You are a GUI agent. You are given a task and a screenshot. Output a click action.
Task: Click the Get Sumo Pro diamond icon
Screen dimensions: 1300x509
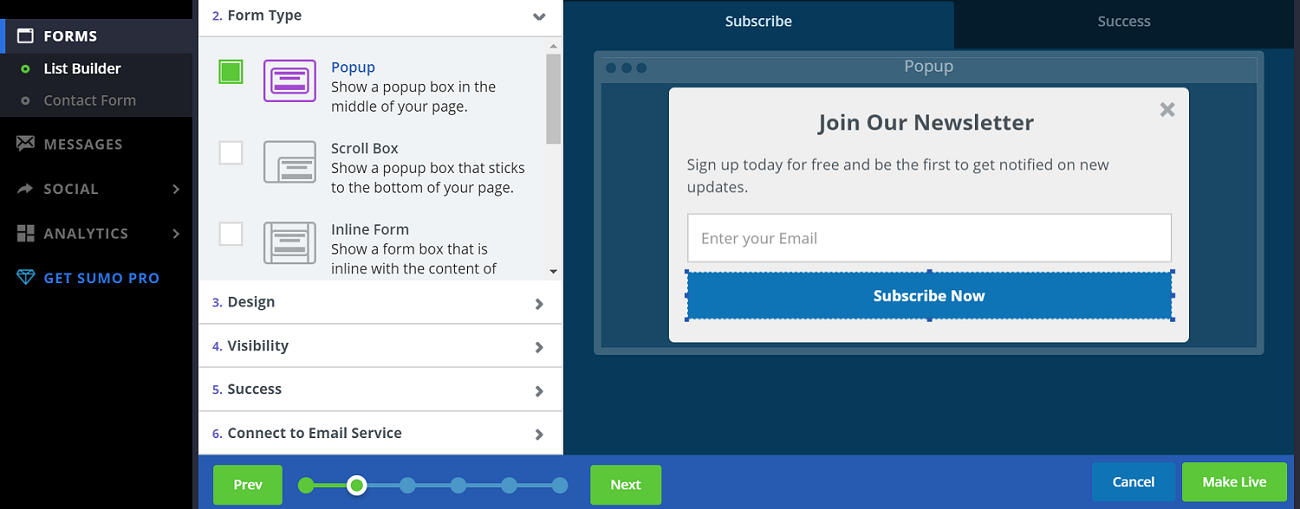[26, 278]
